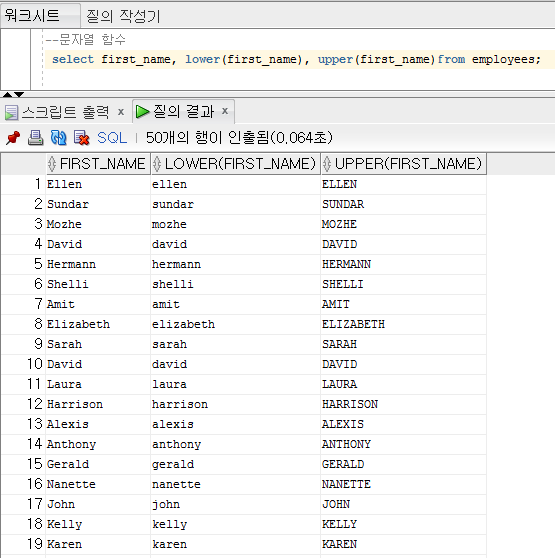The height and width of the screenshot is (558, 555).
Task: Click the --문자열 함수 comment line
Action: coord(85,39)
